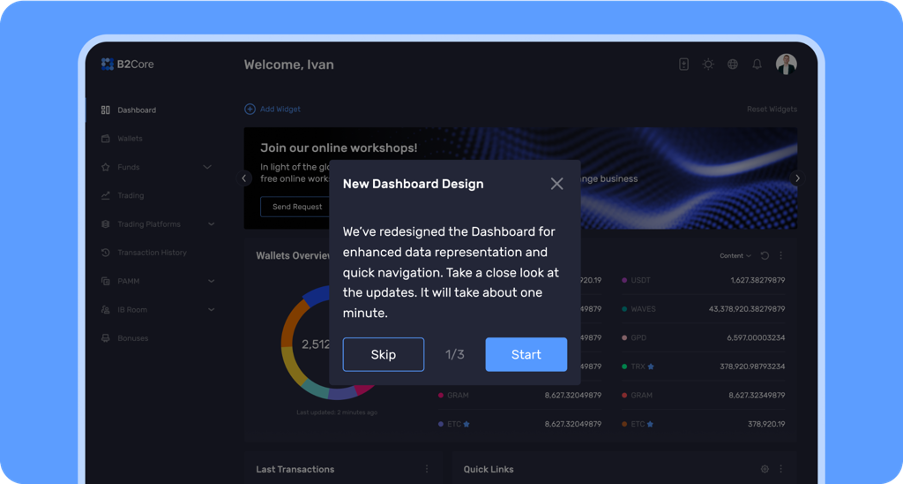904x484 pixels.
Task: Click the user profile avatar
Action: click(x=786, y=64)
